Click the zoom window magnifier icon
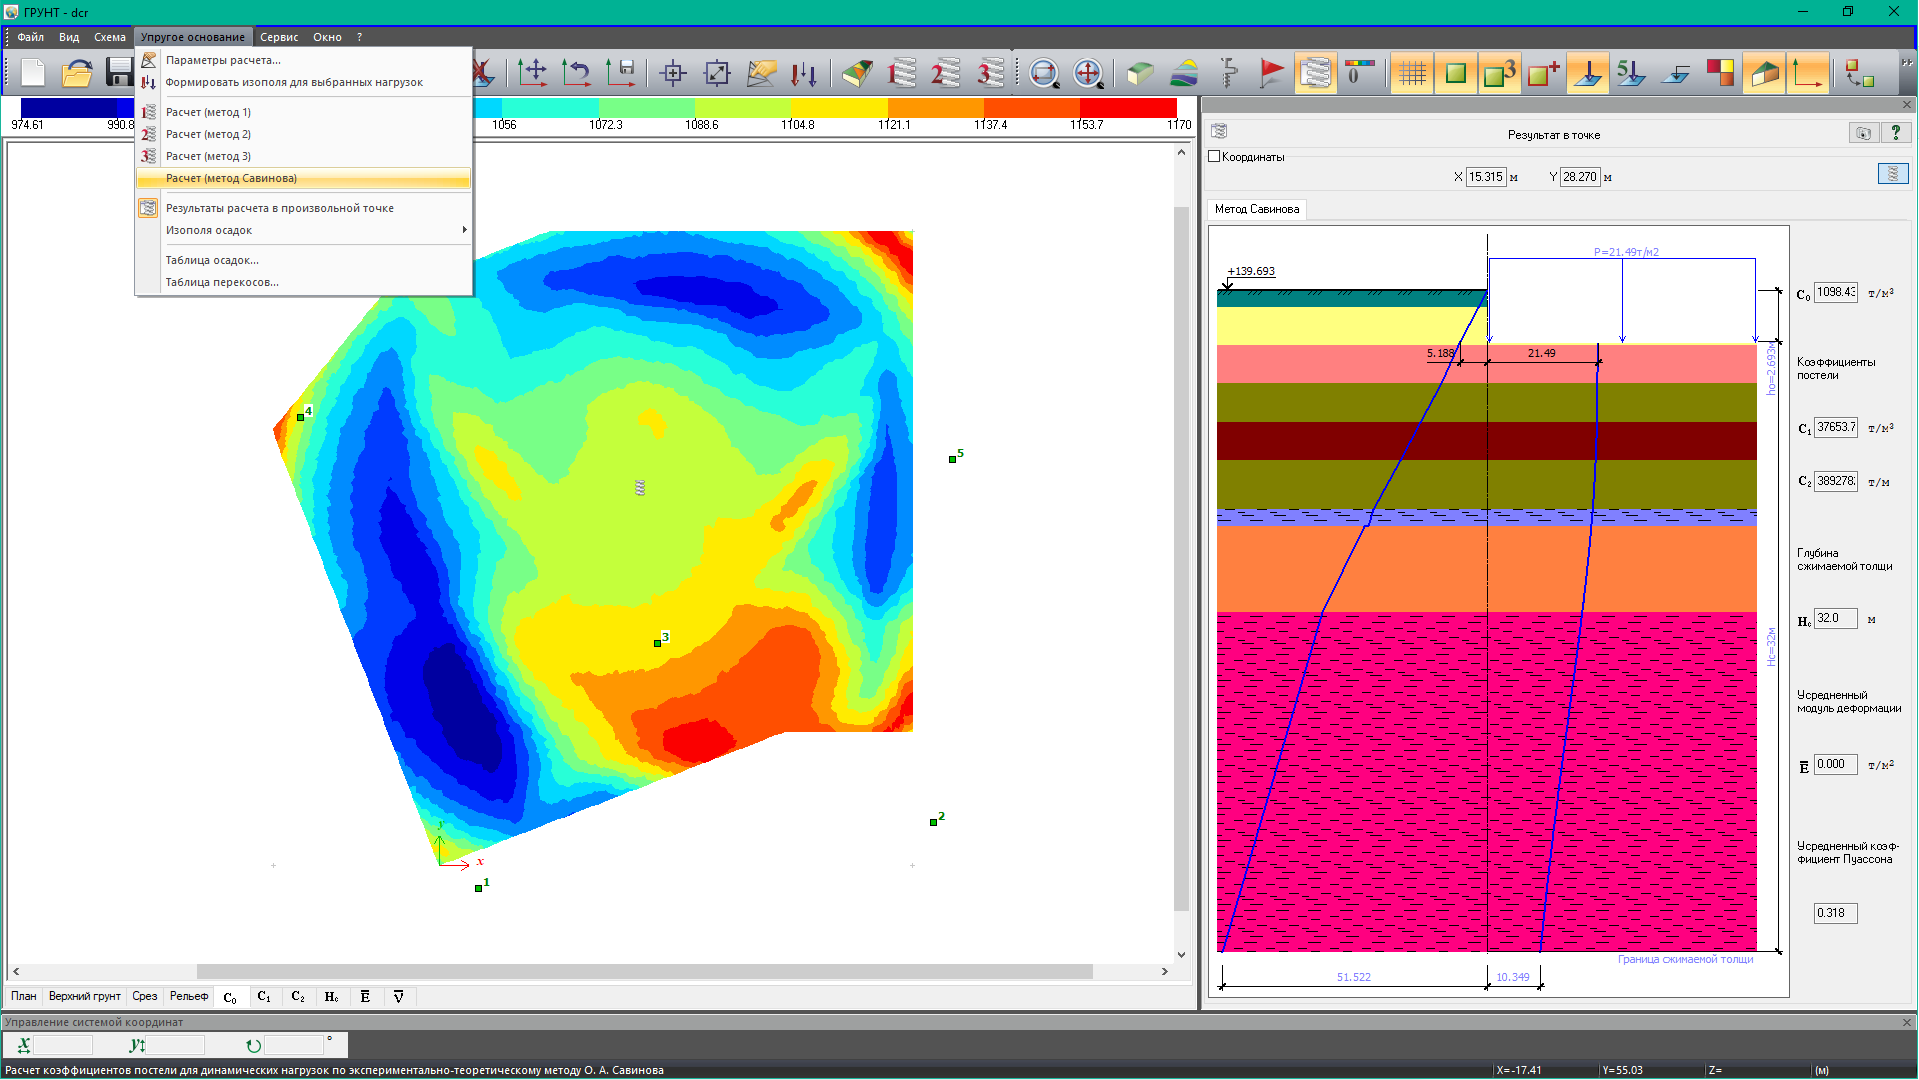This screenshot has height=1080, width=1919. 1044,73
